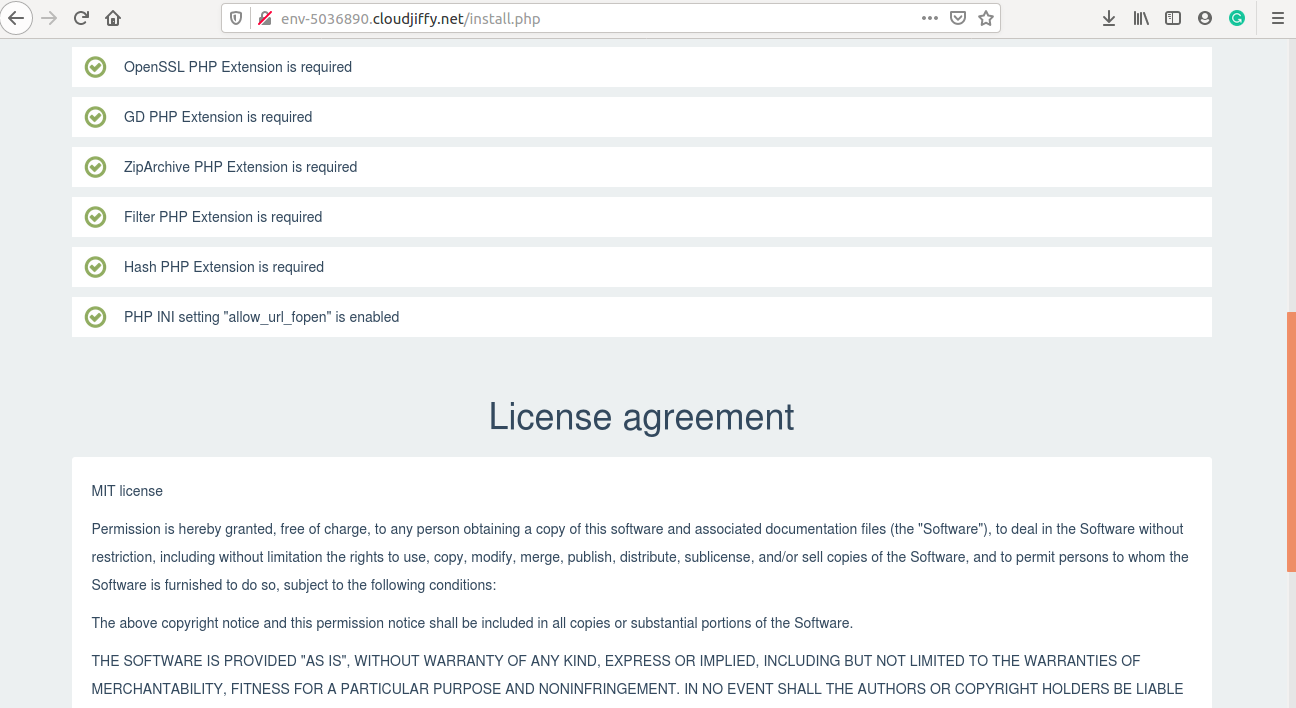Open tracking protection shield
Viewport: 1296px width, 708px height.
[x=236, y=18]
